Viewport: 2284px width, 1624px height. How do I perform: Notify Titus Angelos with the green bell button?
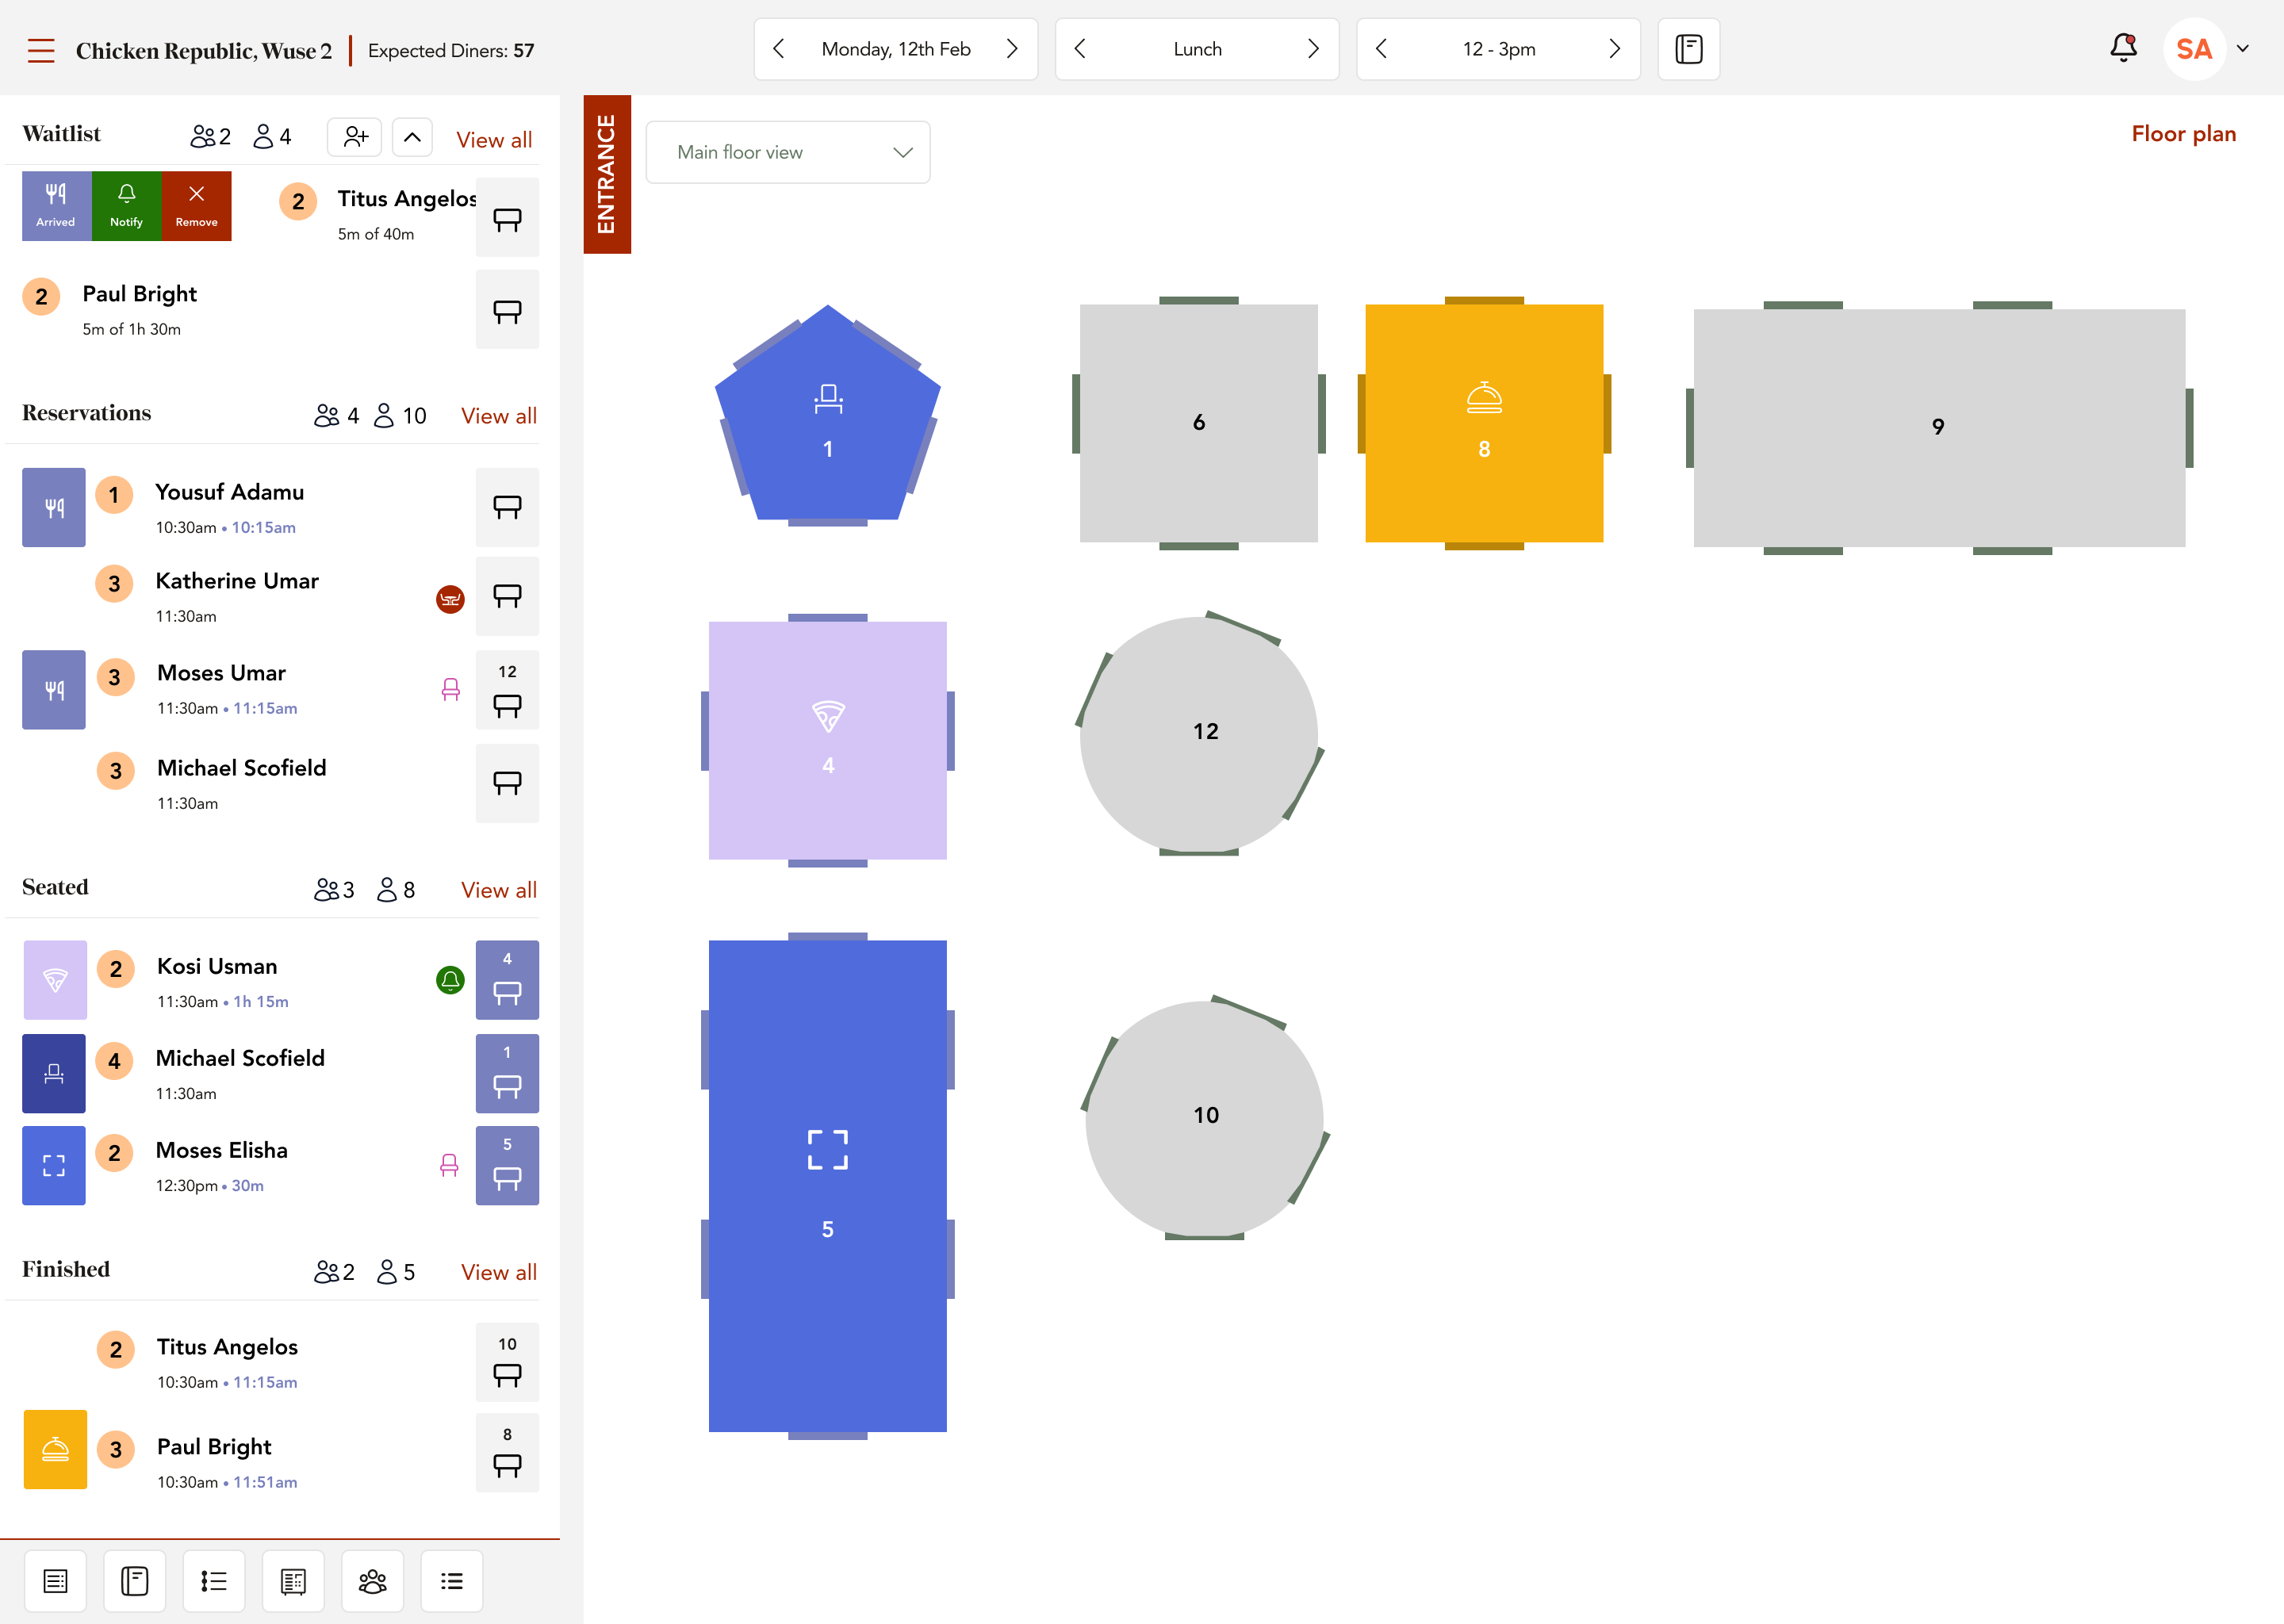[x=126, y=206]
